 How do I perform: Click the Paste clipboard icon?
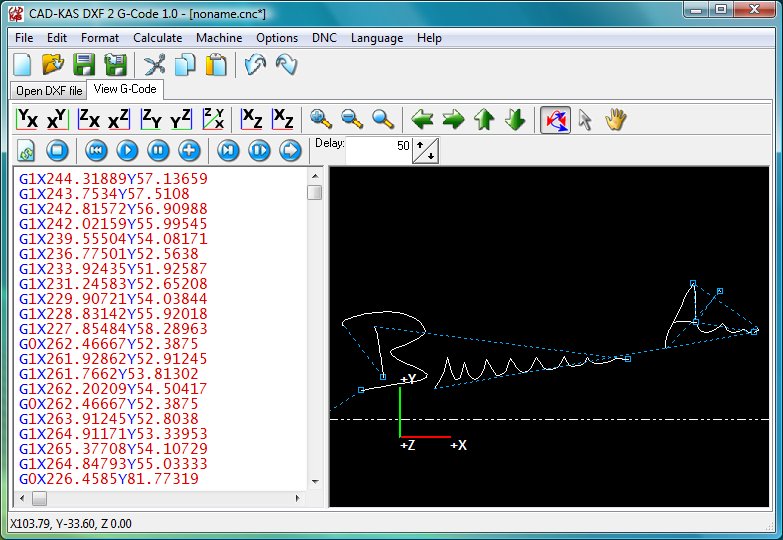pyautogui.click(x=215, y=65)
